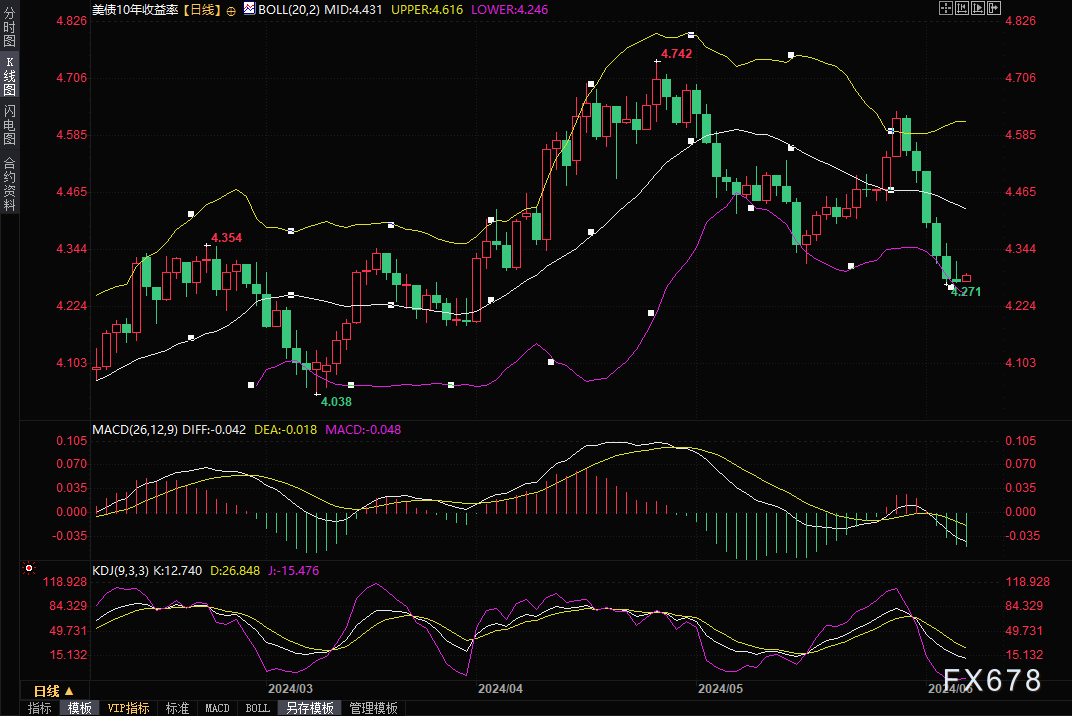Open the 合约资料 side tab
The image size is (1072, 716).
pos(9,184)
